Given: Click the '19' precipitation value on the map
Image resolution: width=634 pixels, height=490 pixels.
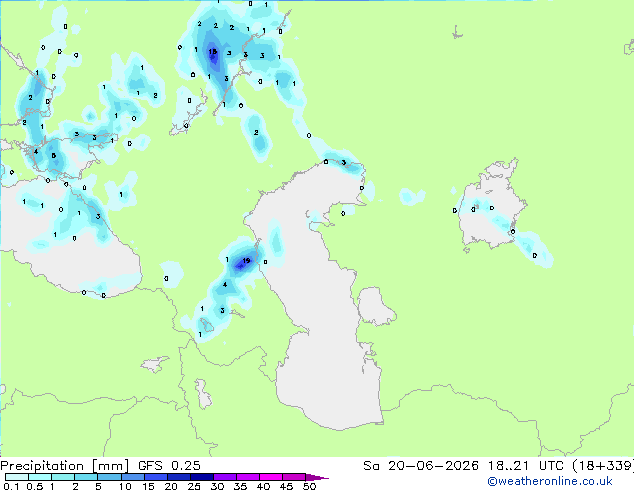Looking at the screenshot, I should click(x=246, y=261).
